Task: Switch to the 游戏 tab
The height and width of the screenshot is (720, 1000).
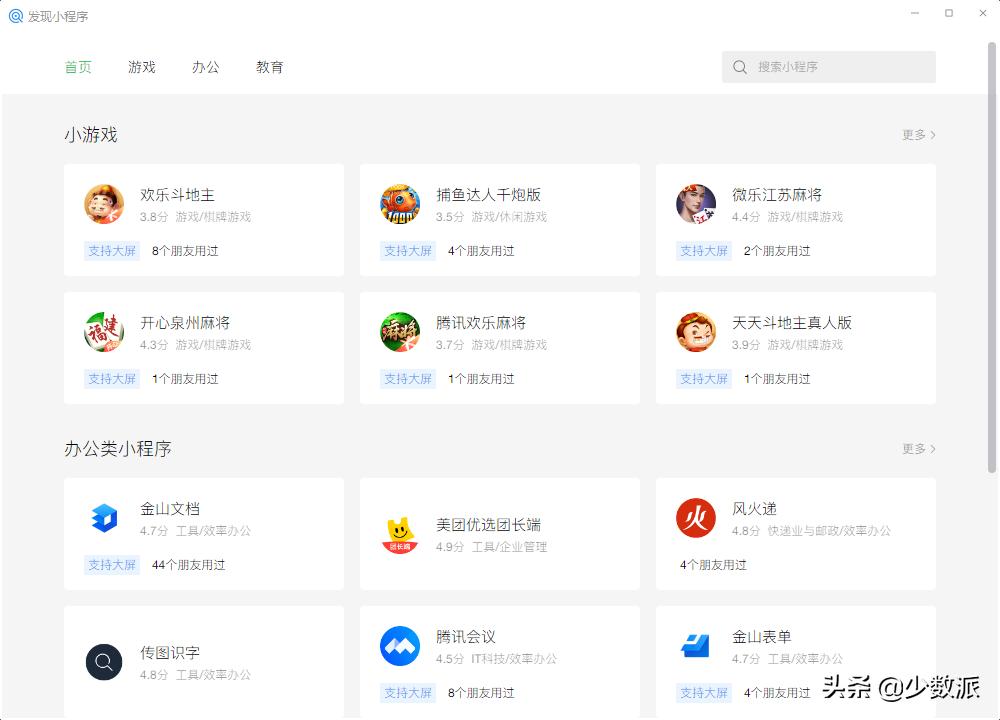Action: (142, 67)
